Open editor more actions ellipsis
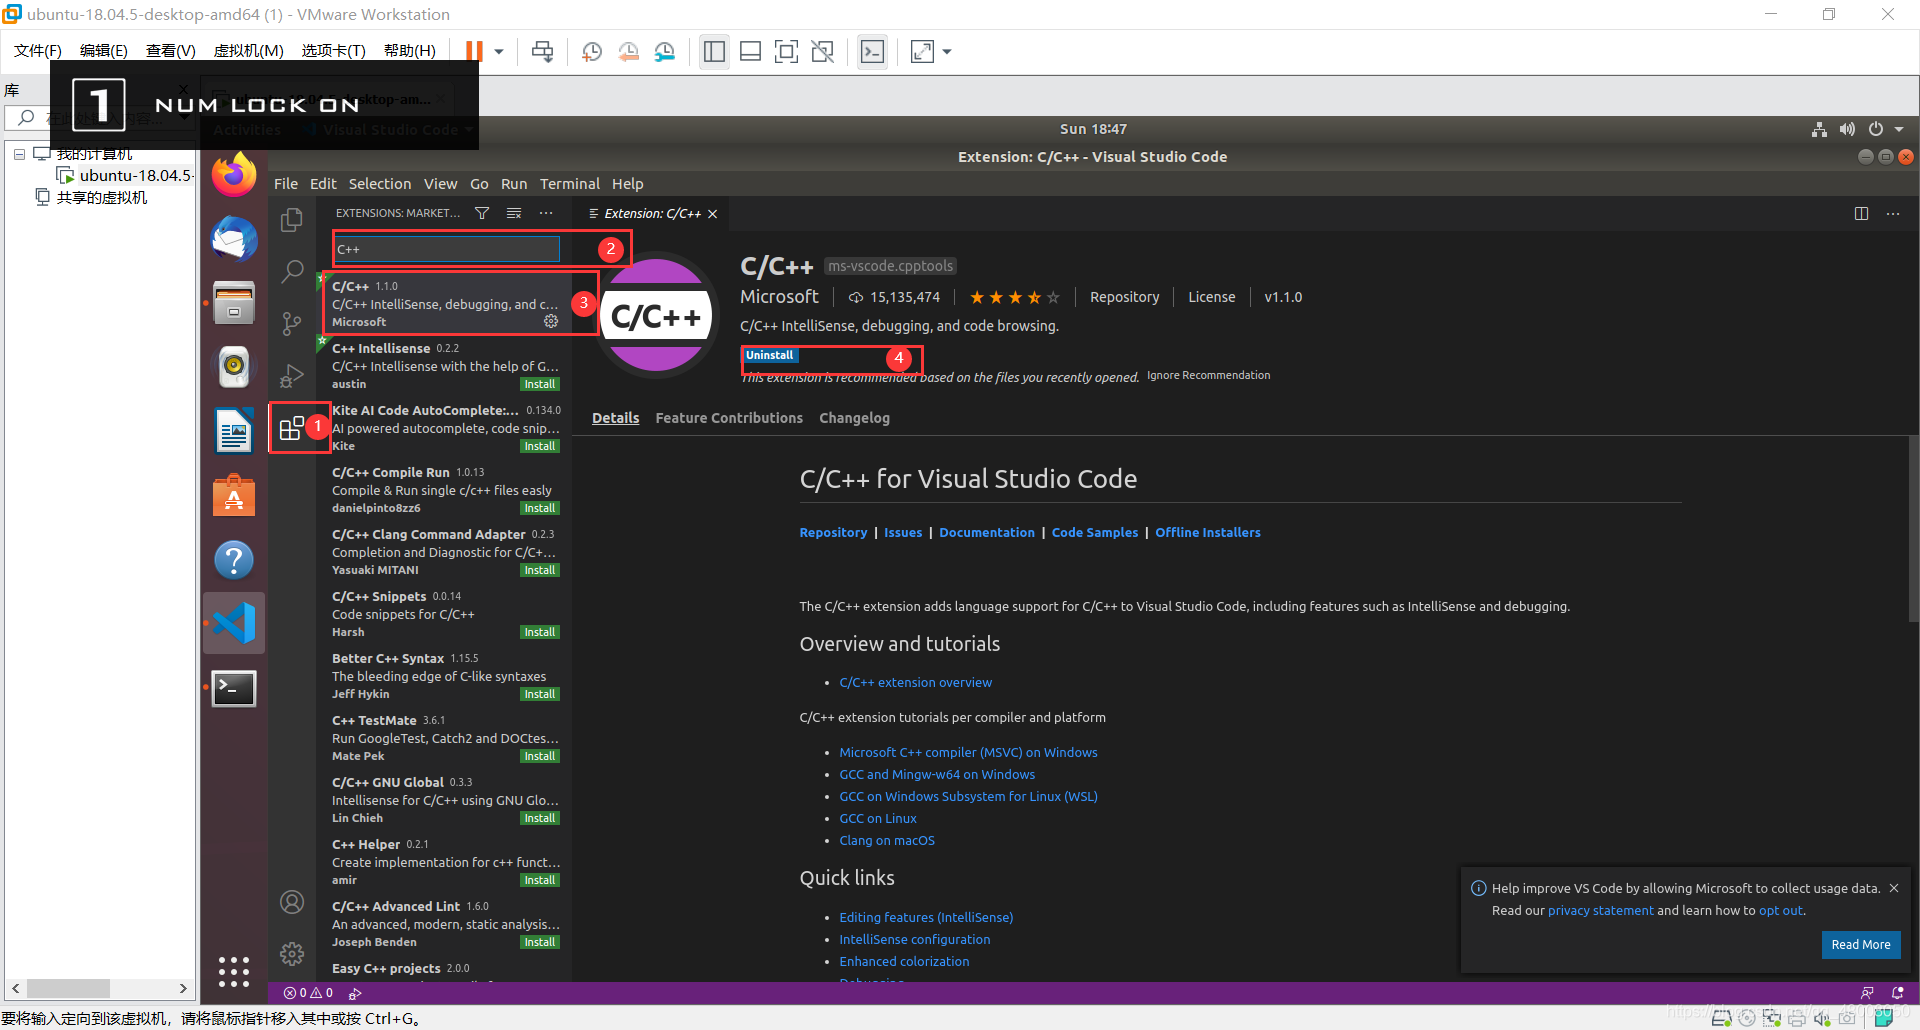 click(1893, 213)
